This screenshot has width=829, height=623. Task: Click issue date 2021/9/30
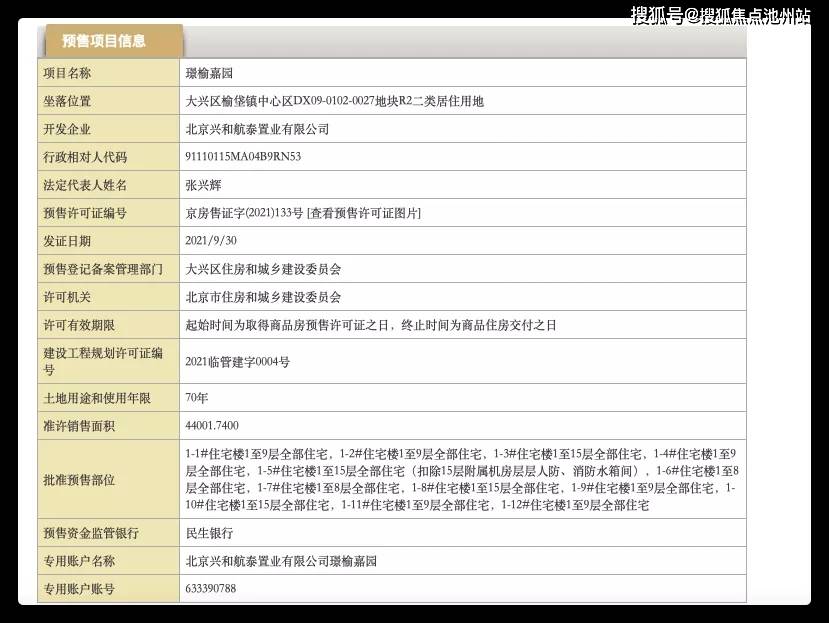[211, 241]
